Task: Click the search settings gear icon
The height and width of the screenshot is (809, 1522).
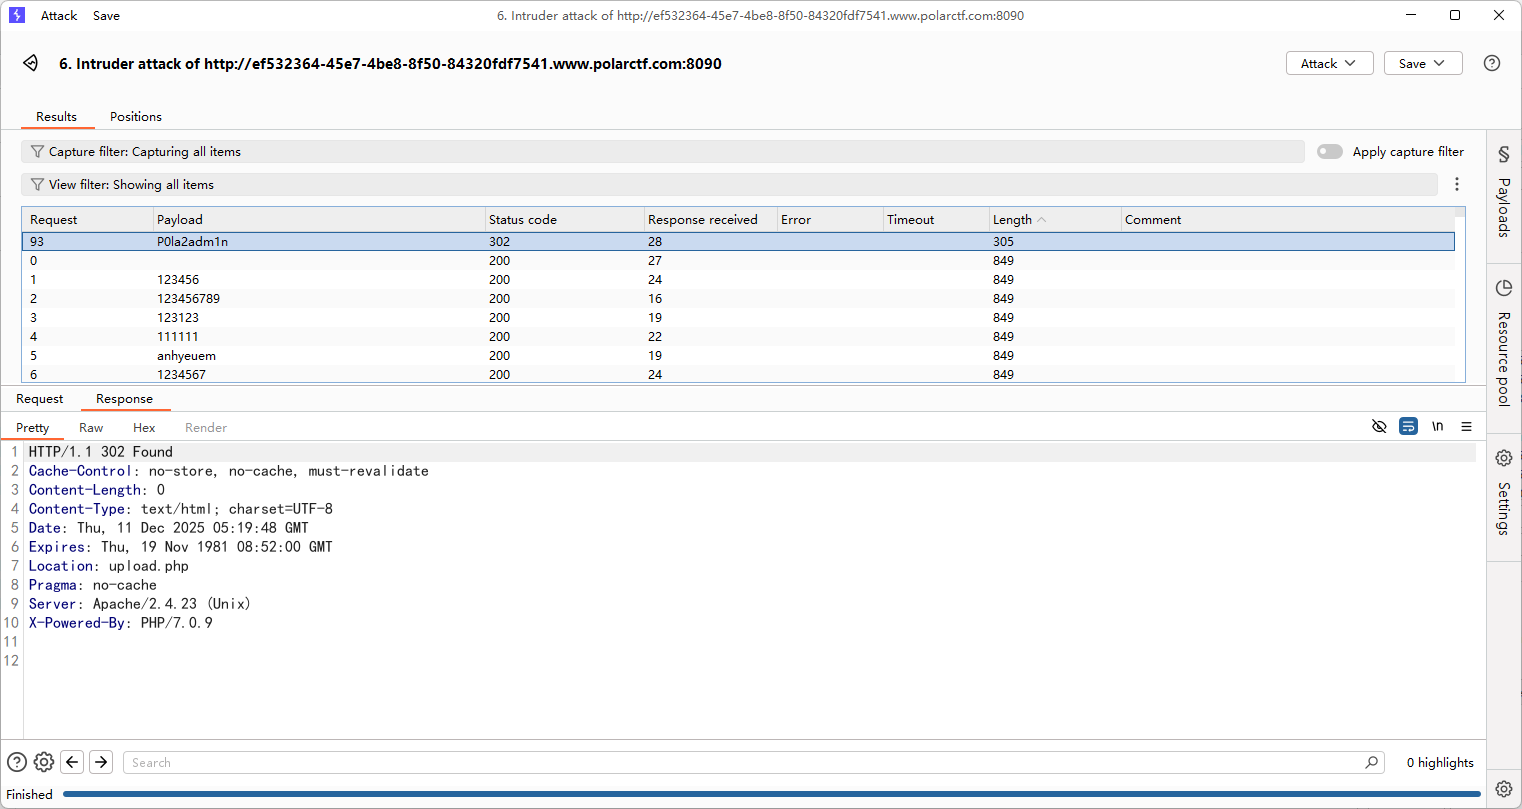Action: (x=44, y=762)
